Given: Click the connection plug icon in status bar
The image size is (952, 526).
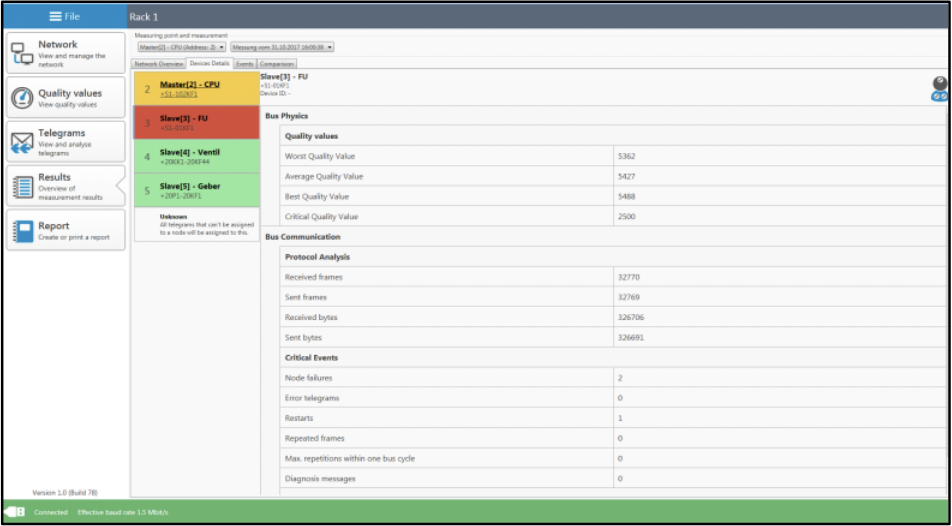Looking at the screenshot, I should 15,512.
